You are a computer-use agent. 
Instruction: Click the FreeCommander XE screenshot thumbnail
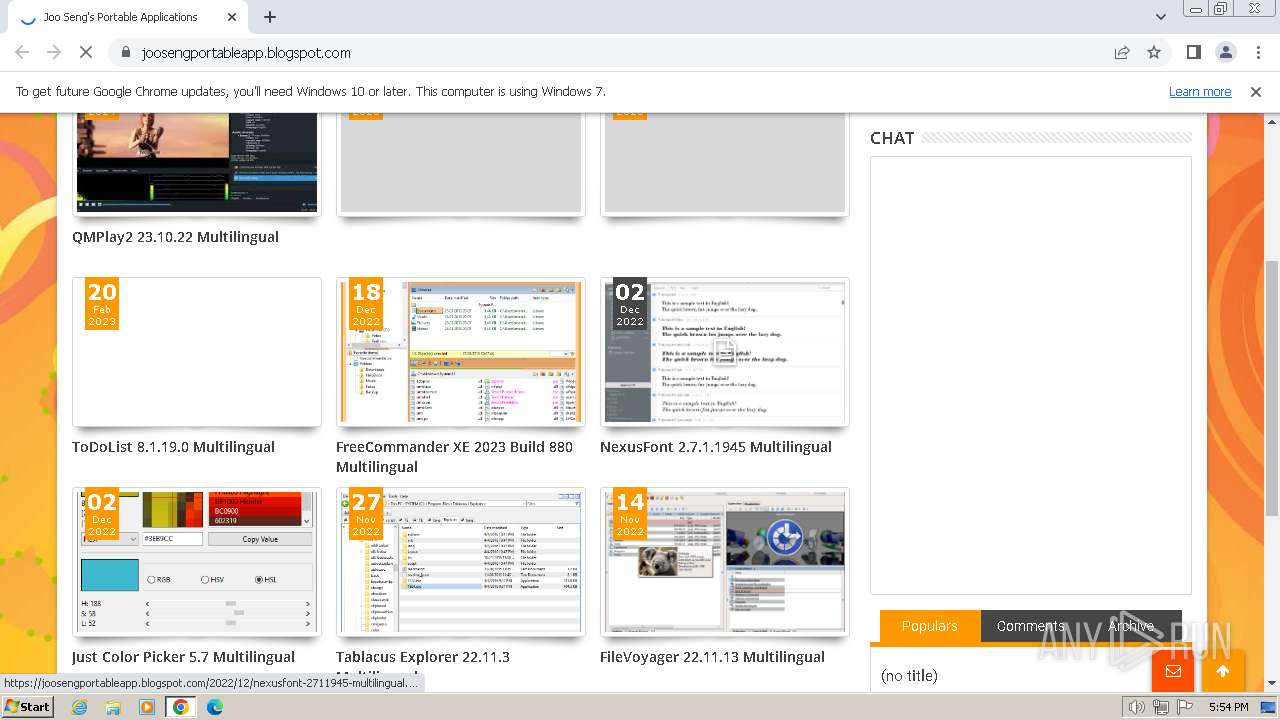(461, 352)
